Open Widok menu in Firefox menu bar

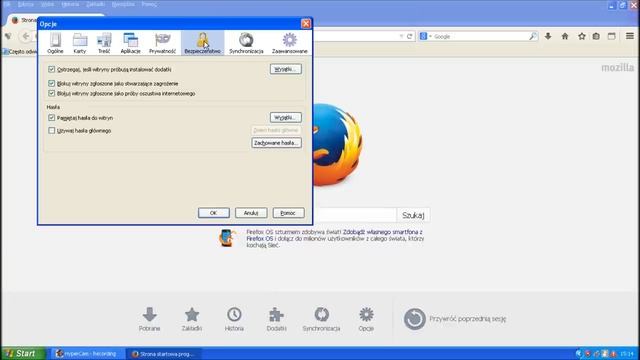(x=47, y=4)
